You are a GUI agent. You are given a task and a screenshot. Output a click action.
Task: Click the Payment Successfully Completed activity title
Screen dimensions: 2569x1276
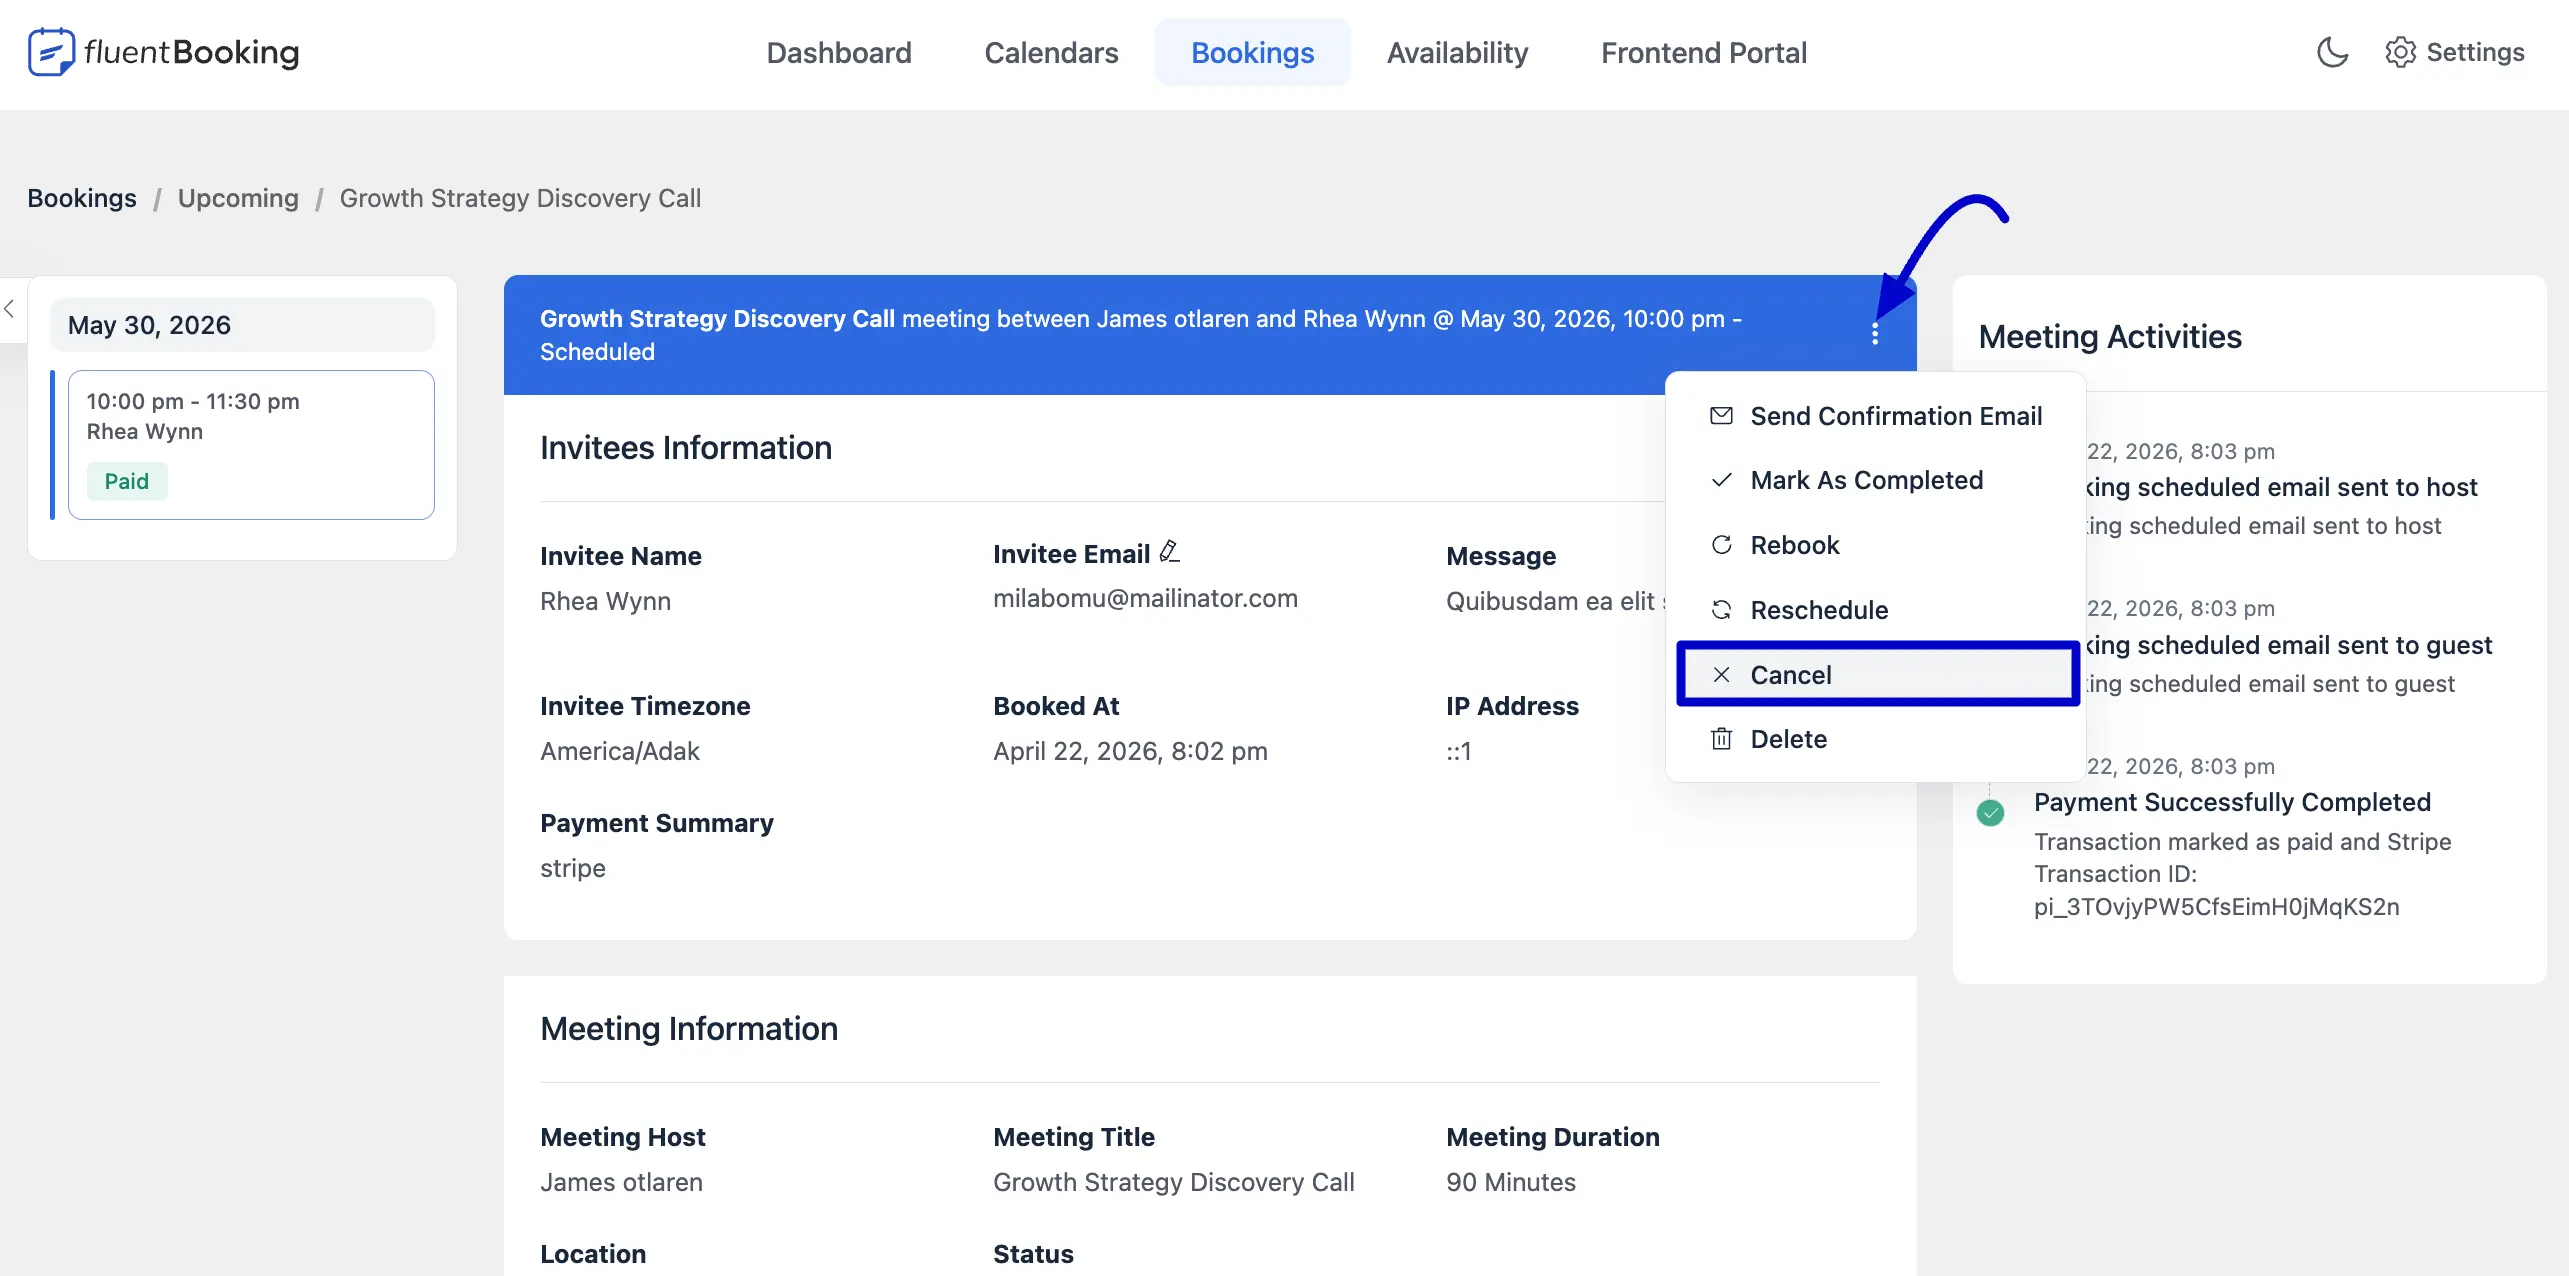click(2232, 802)
